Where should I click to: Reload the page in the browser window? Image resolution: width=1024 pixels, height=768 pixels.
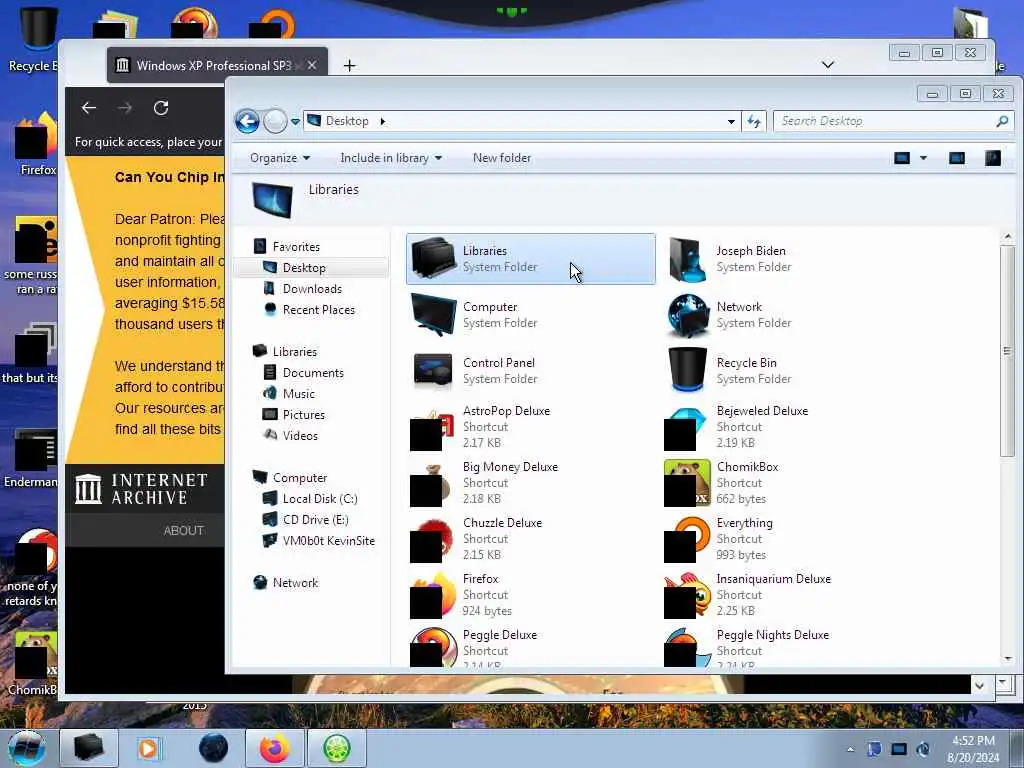[161, 108]
